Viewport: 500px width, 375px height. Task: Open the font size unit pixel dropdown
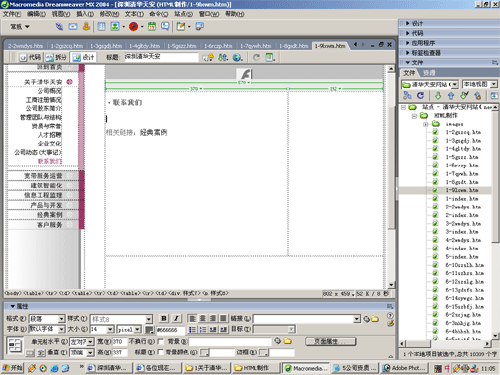pyautogui.click(x=138, y=330)
